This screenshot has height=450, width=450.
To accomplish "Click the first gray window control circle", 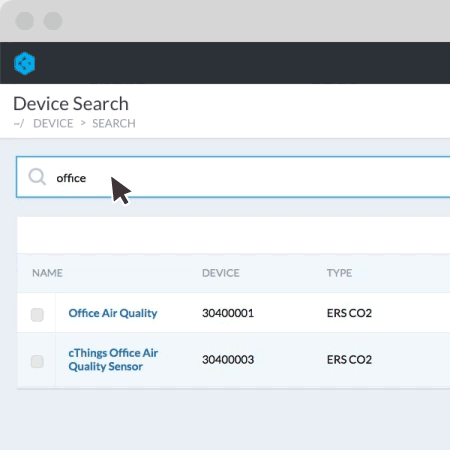I will click(x=25, y=21).
